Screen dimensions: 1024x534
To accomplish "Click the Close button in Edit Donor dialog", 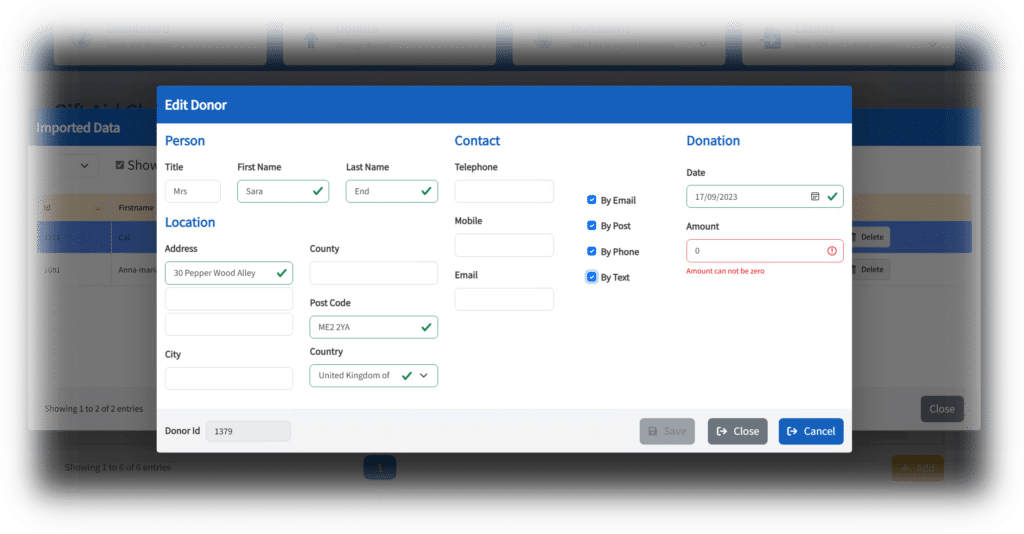I will pyautogui.click(x=737, y=431).
